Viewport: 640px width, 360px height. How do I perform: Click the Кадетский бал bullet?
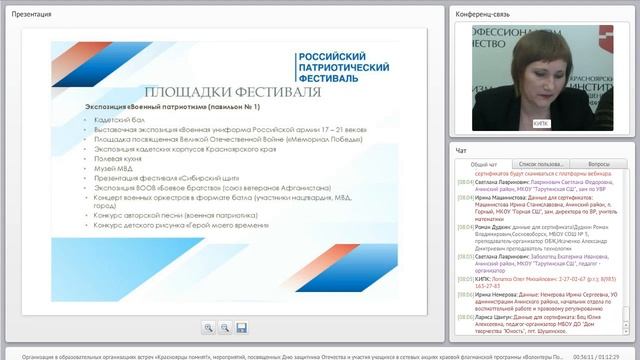coord(119,120)
